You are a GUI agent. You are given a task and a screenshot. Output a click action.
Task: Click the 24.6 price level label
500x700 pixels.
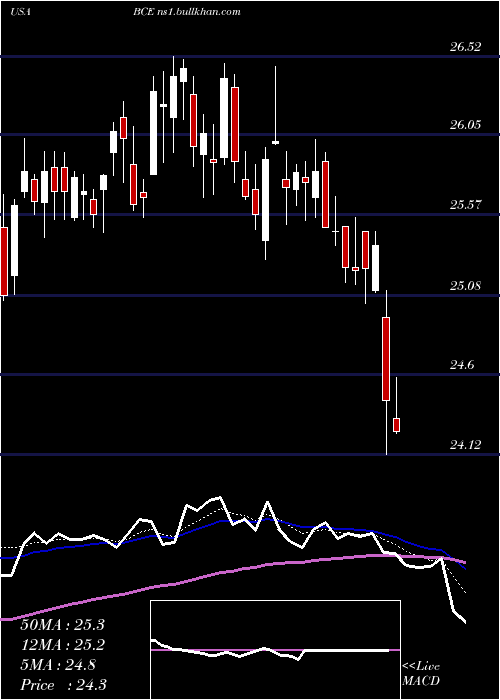coord(462,365)
